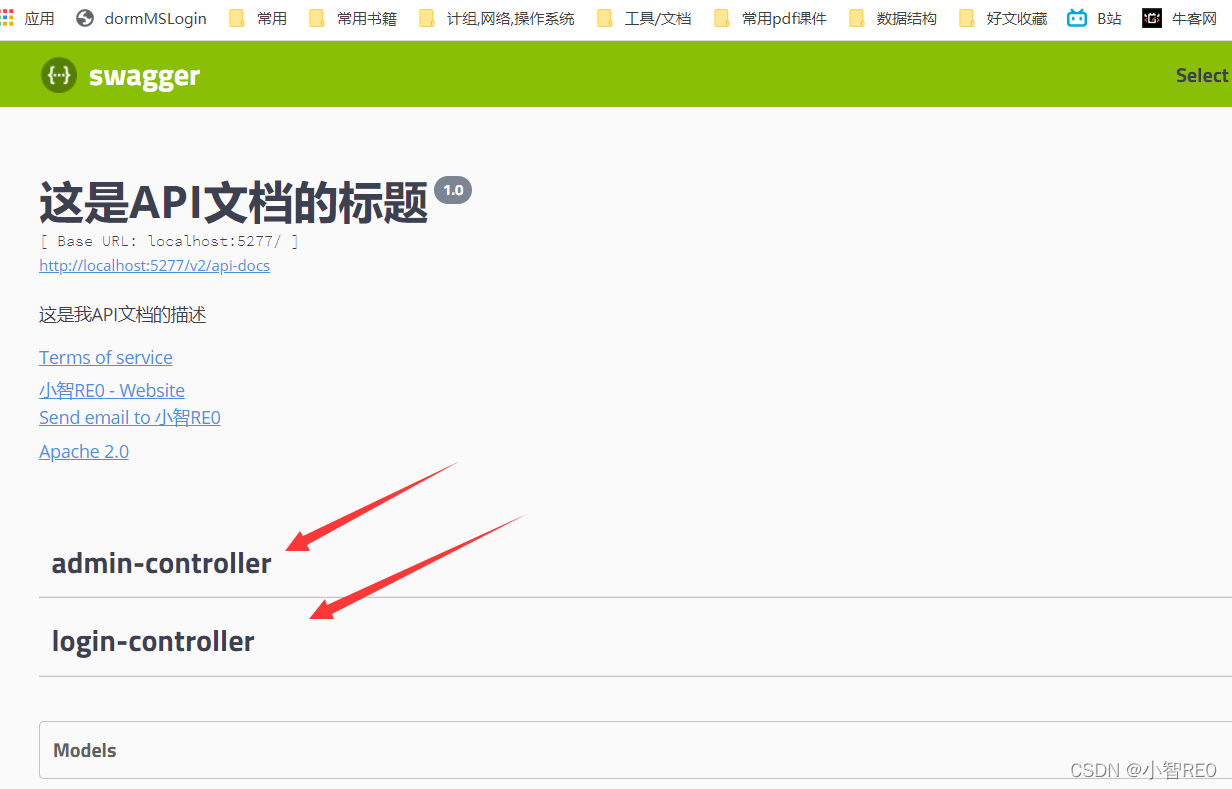Open the dormMSLogin bookmark
The image size is (1232, 789).
click(155, 18)
